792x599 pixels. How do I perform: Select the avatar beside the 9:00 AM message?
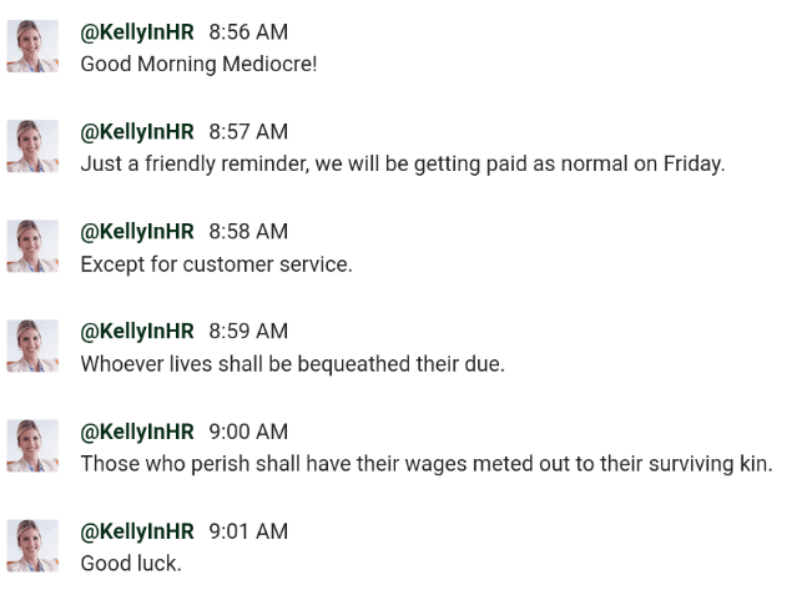33,446
